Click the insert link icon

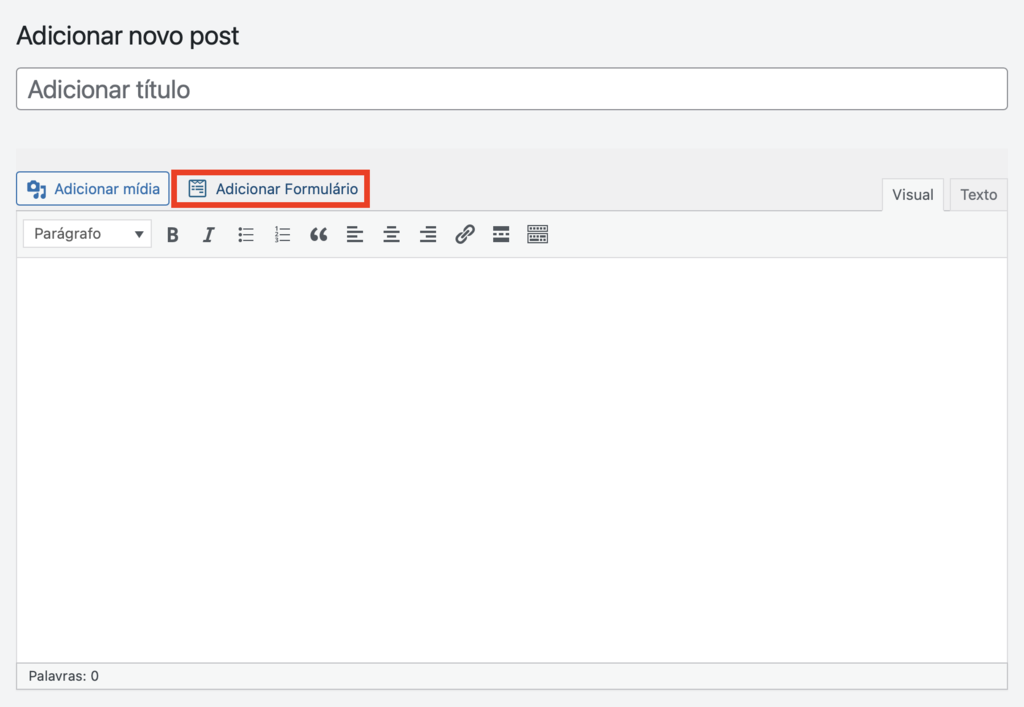[x=464, y=234]
